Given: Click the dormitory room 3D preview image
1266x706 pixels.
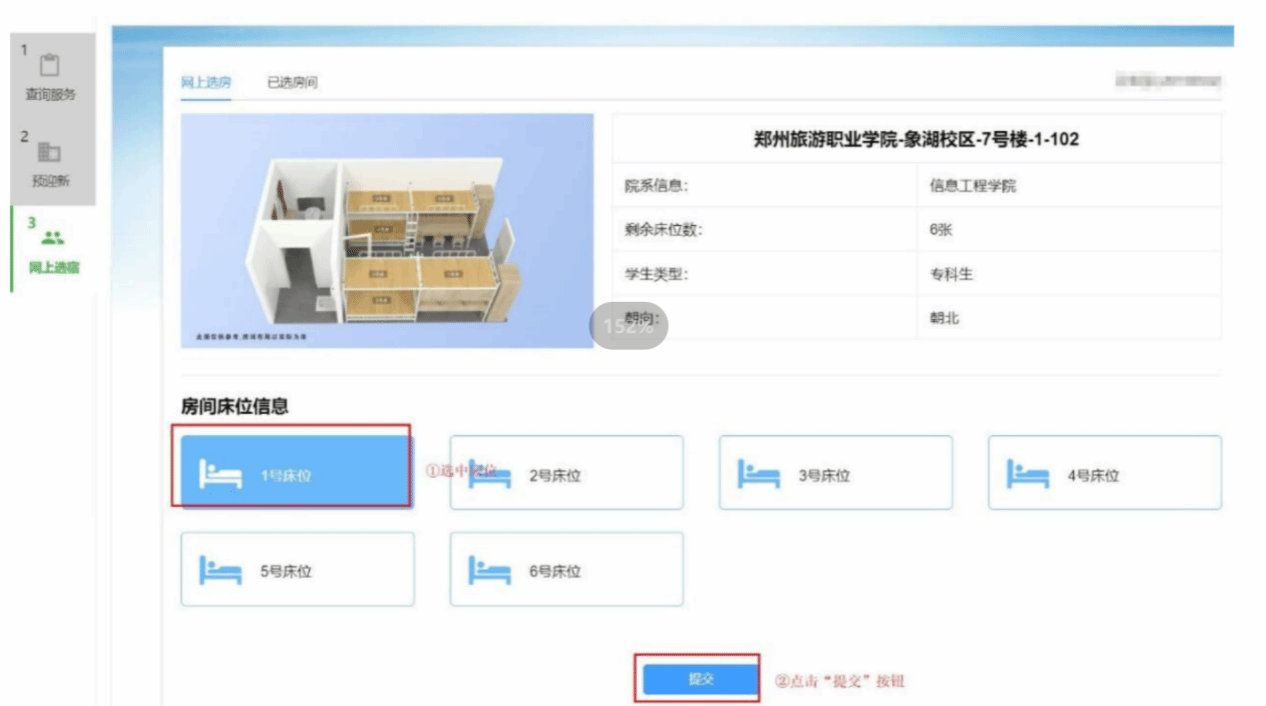Looking at the screenshot, I should [387, 230].
